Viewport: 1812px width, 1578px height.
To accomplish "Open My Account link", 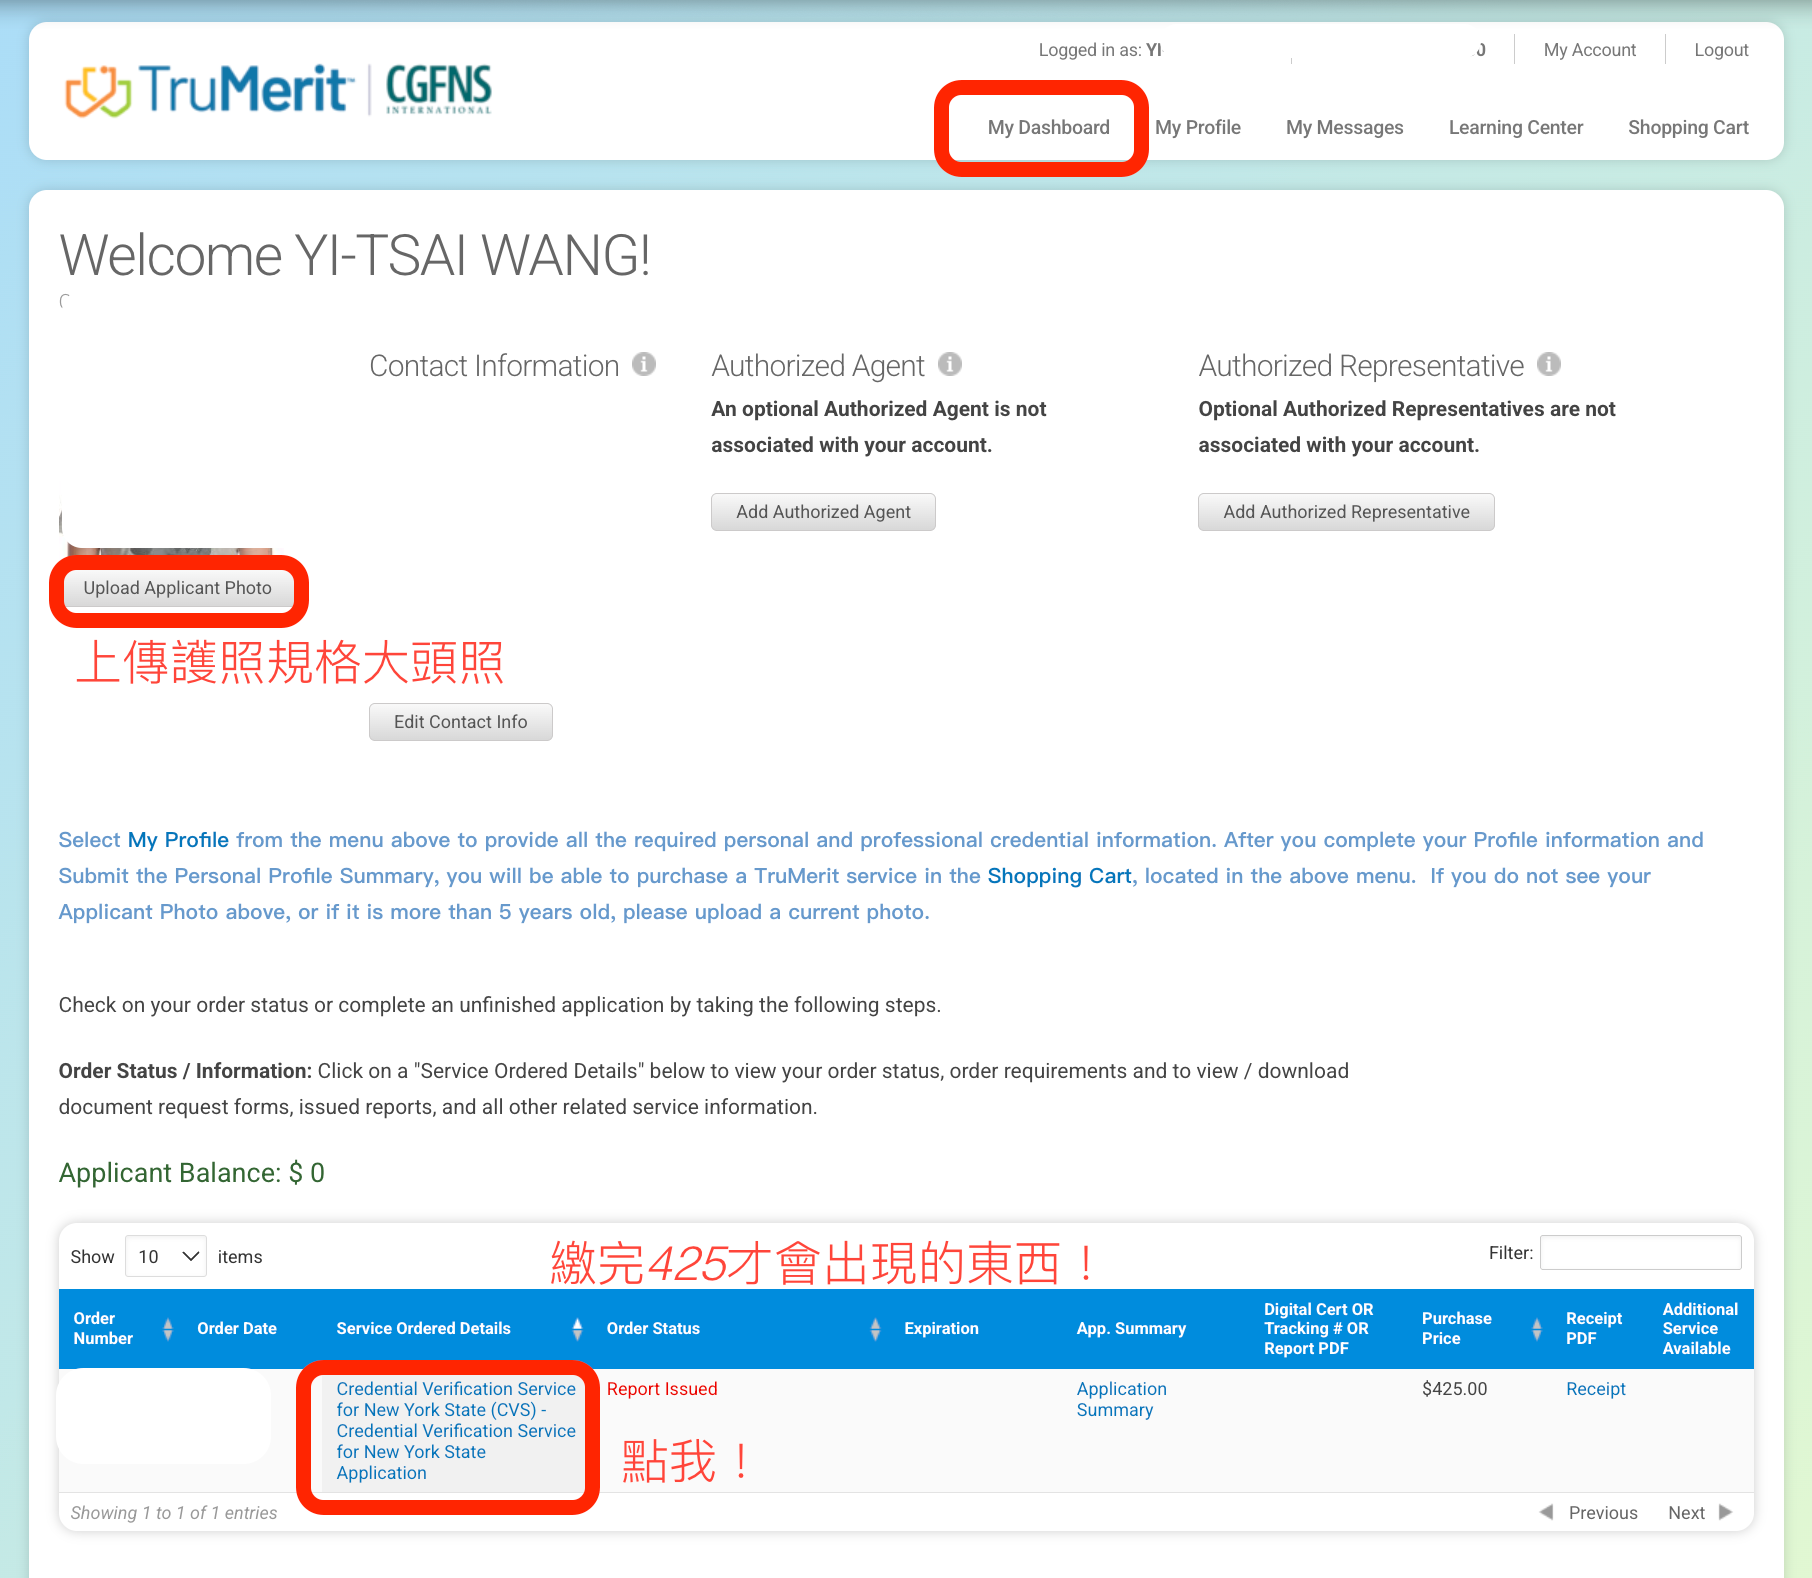I will point(1589,50).
